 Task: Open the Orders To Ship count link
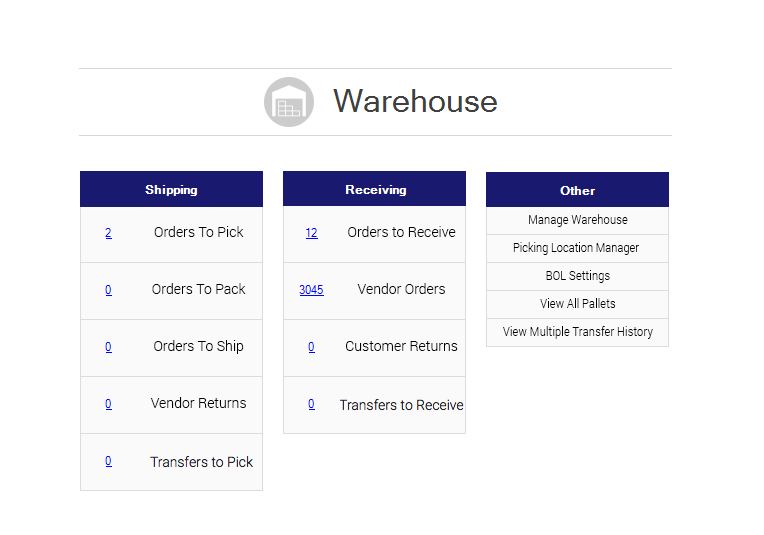click(108, 347)
